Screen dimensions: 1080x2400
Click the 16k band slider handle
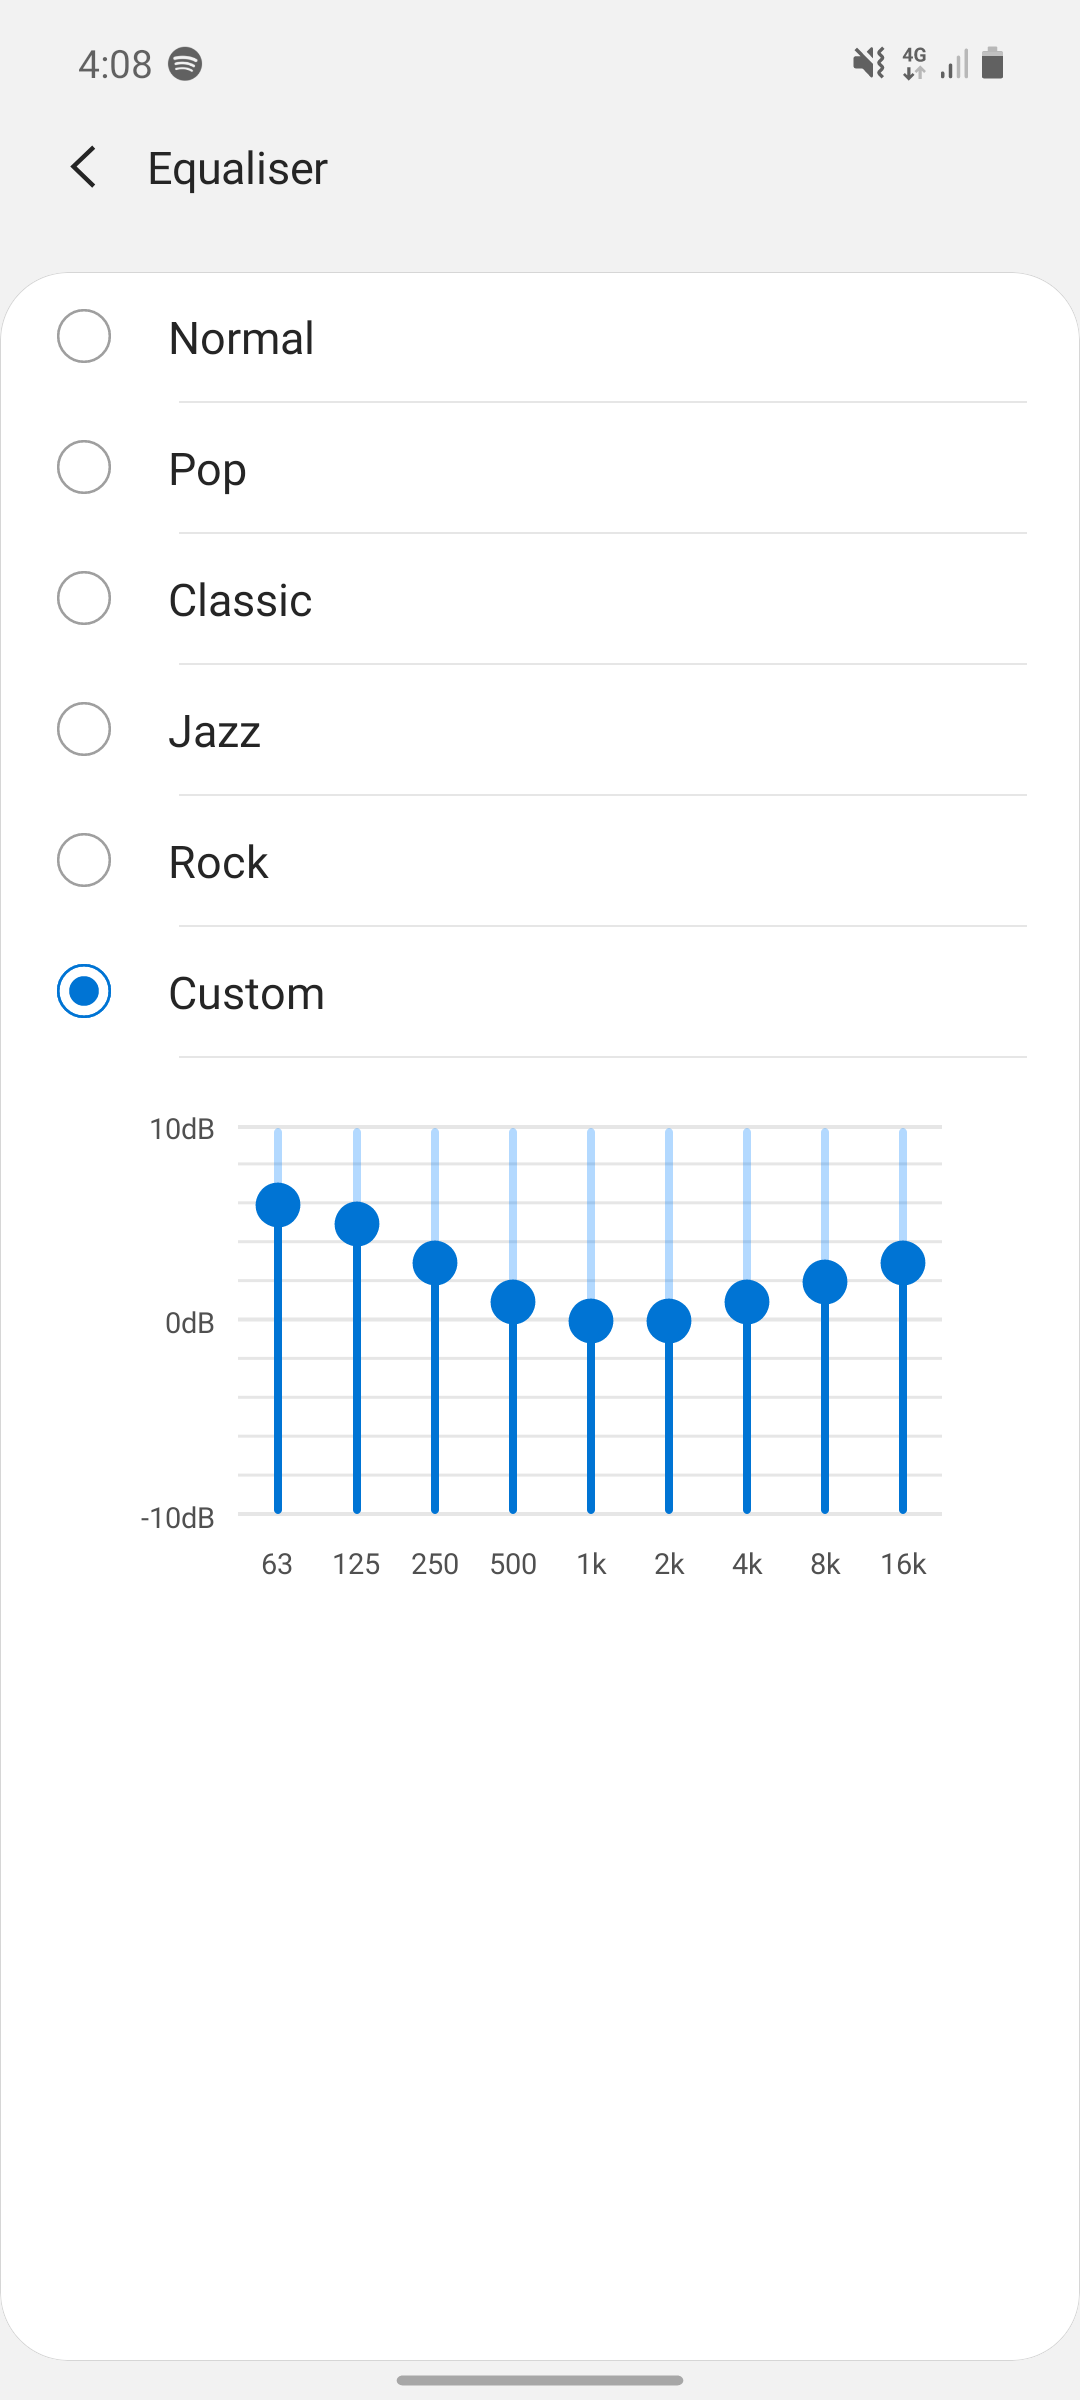903,1263
